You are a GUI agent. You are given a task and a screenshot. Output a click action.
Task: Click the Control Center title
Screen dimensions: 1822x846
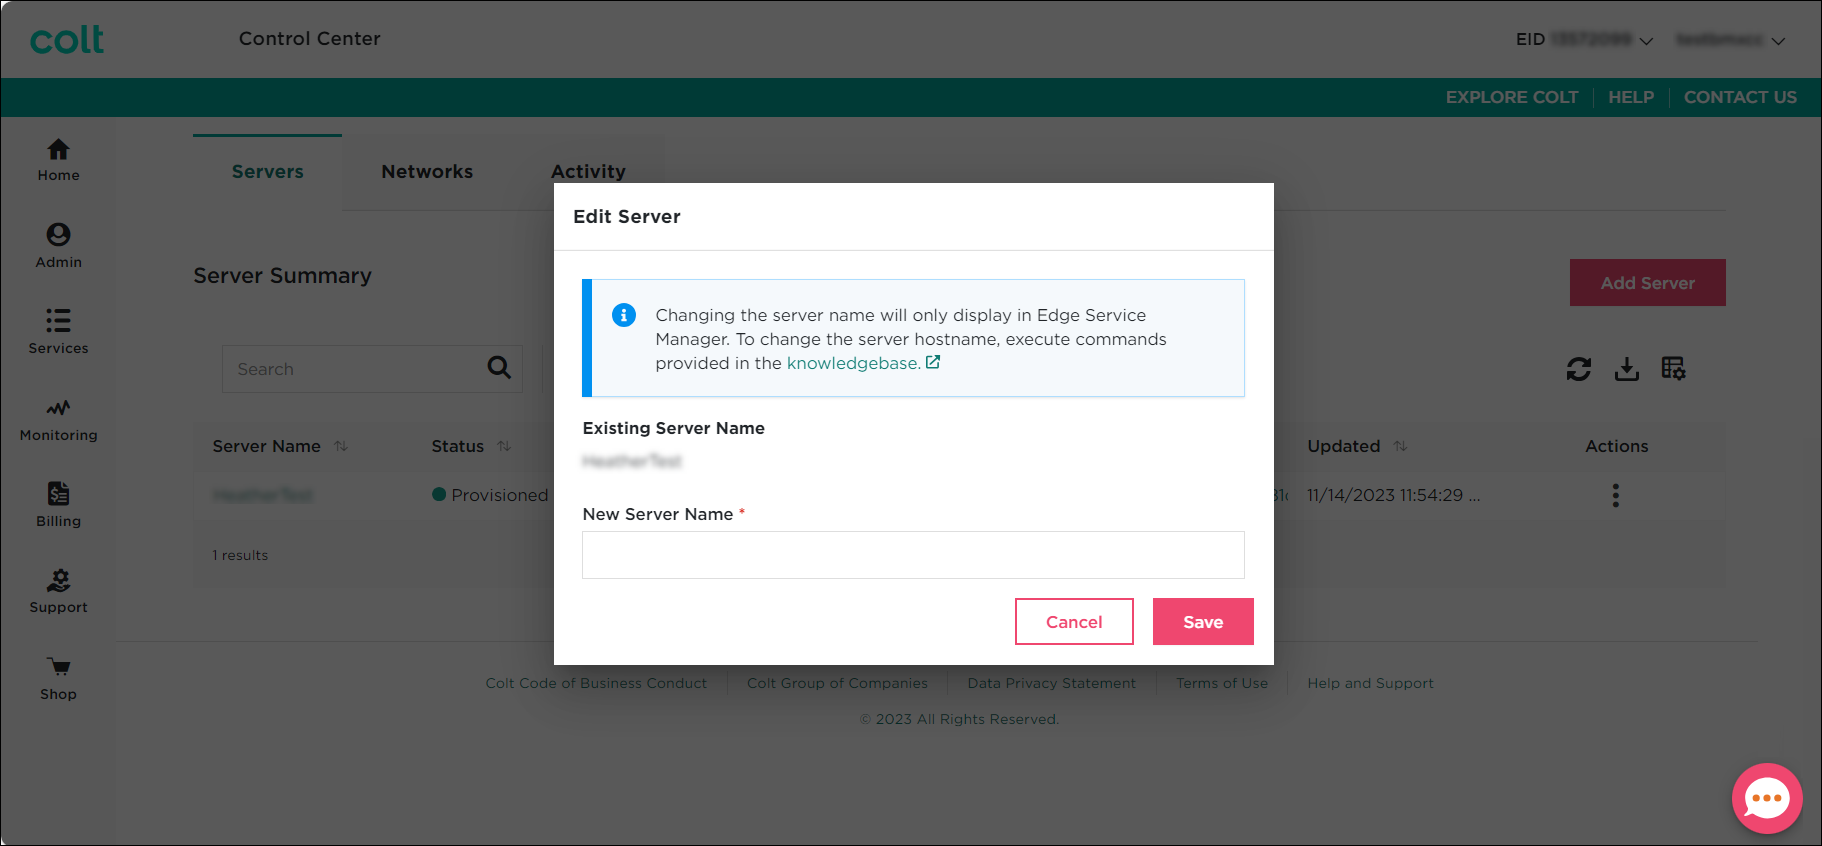(309, 38)
